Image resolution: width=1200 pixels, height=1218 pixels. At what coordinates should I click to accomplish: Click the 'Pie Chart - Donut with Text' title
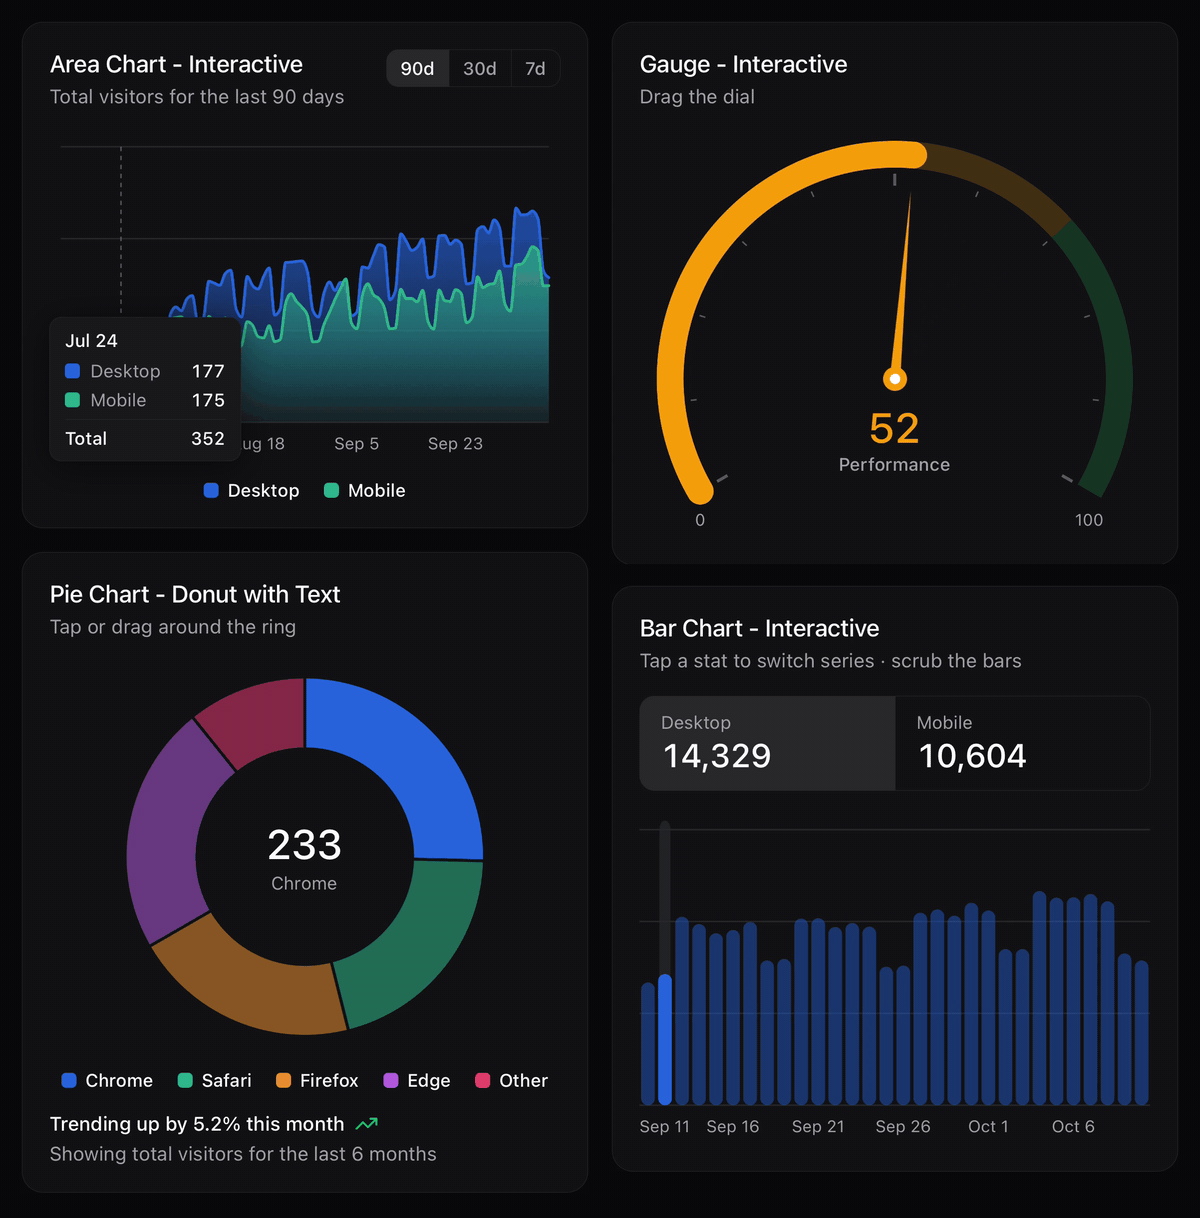(x=195, y=594)
